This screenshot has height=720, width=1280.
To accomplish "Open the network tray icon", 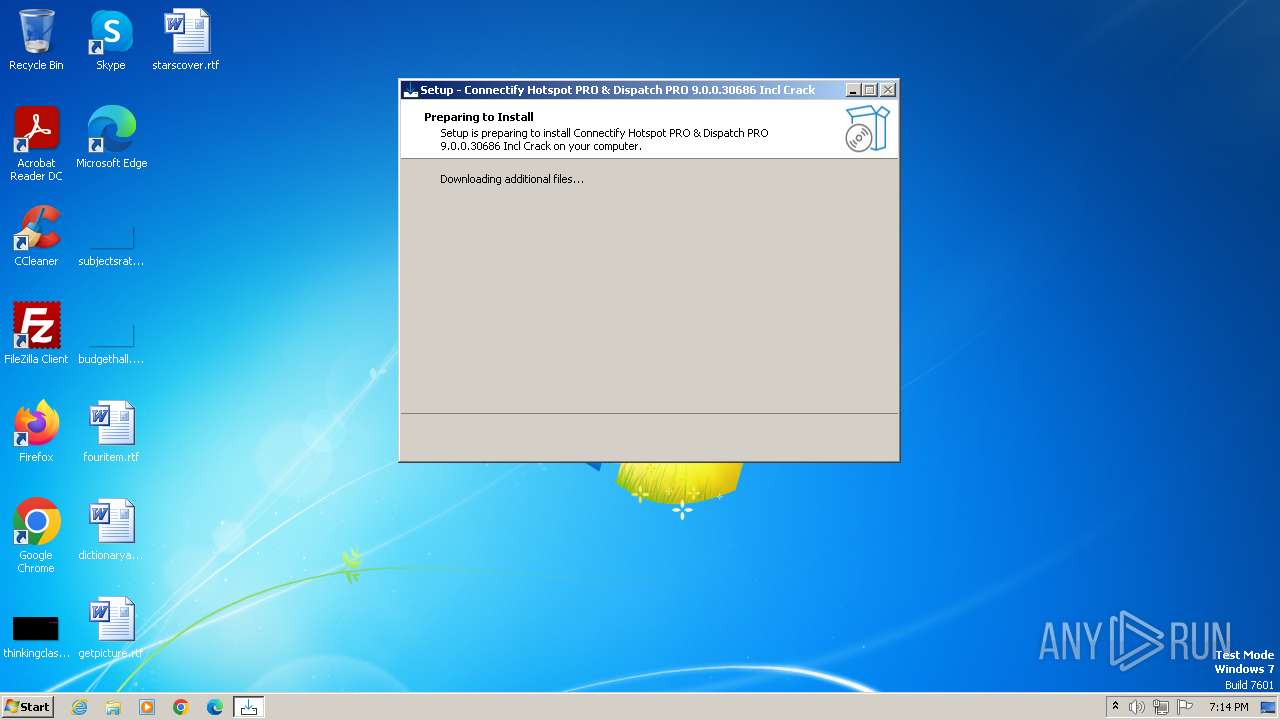I will click(x=1161, y=707).
